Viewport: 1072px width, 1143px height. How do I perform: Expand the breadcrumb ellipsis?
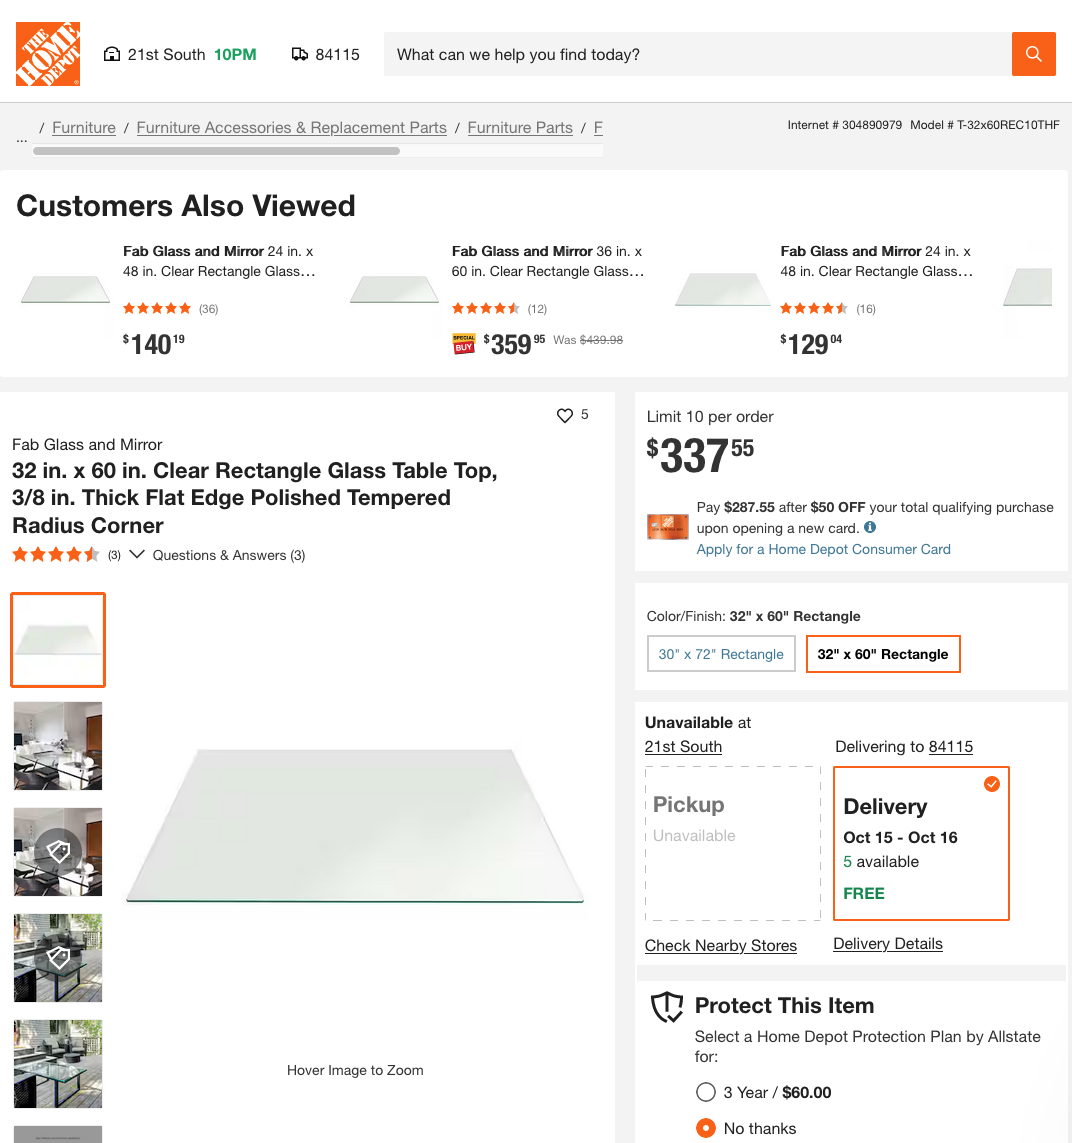(x=22, y=138)
